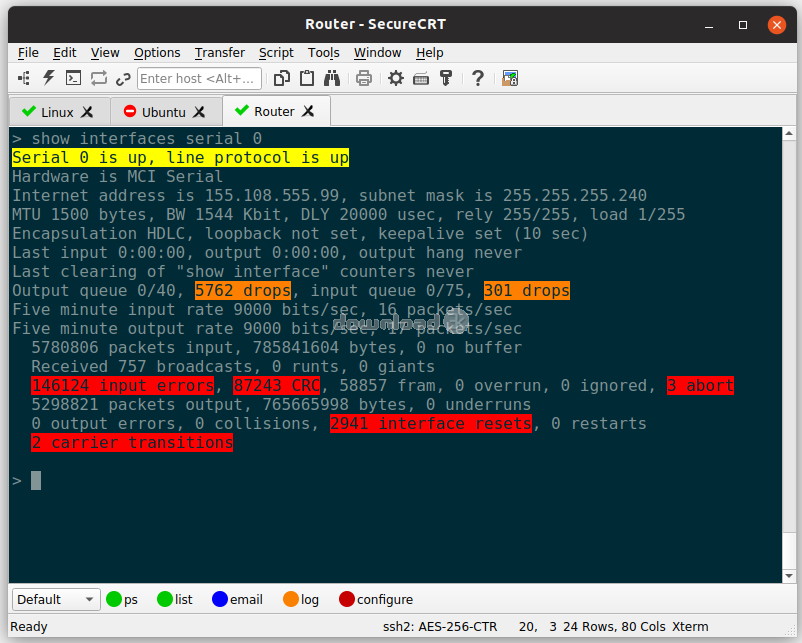Click the 'Hardware is MCI Serial' line
The height and width of the screenshot is (643, 802).
coord(118,176)
